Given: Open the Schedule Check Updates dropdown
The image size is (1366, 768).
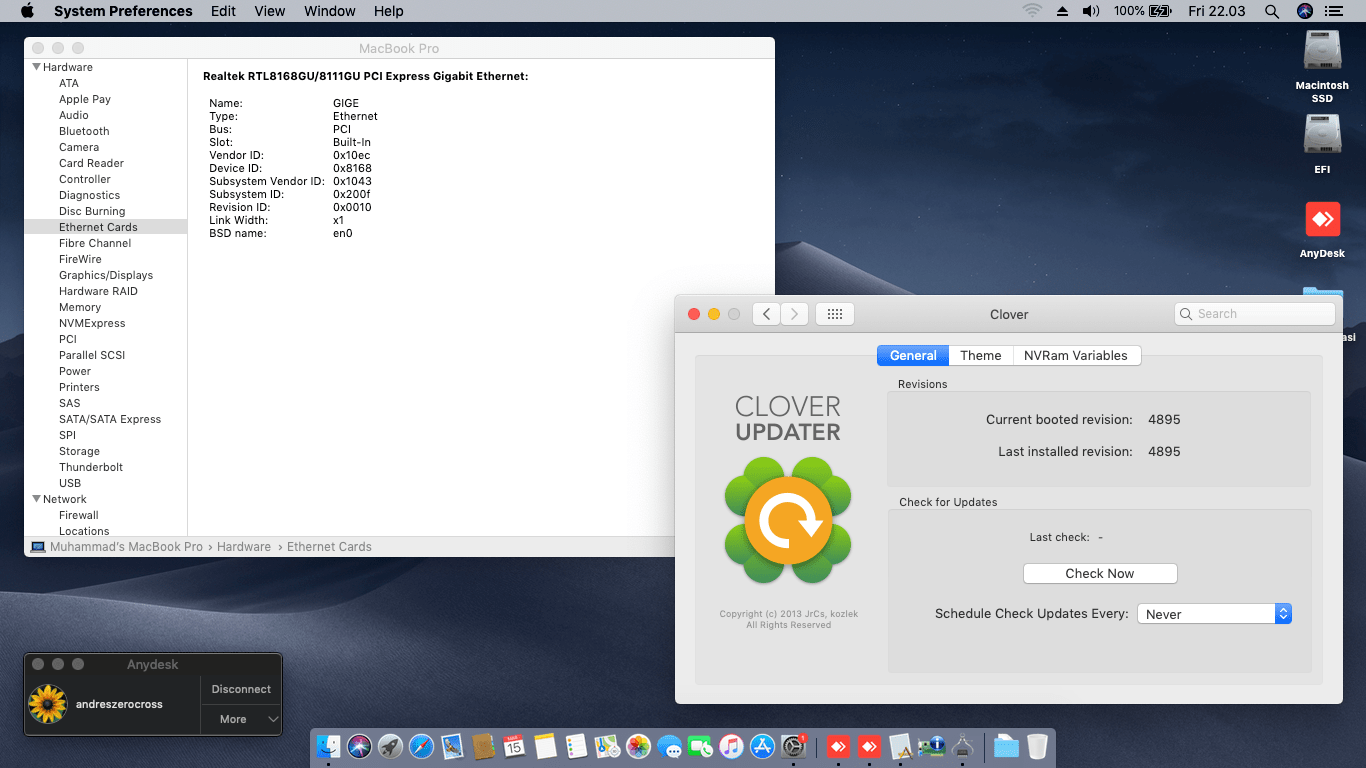Looking at the screenshot, I should click(1215, 614).
